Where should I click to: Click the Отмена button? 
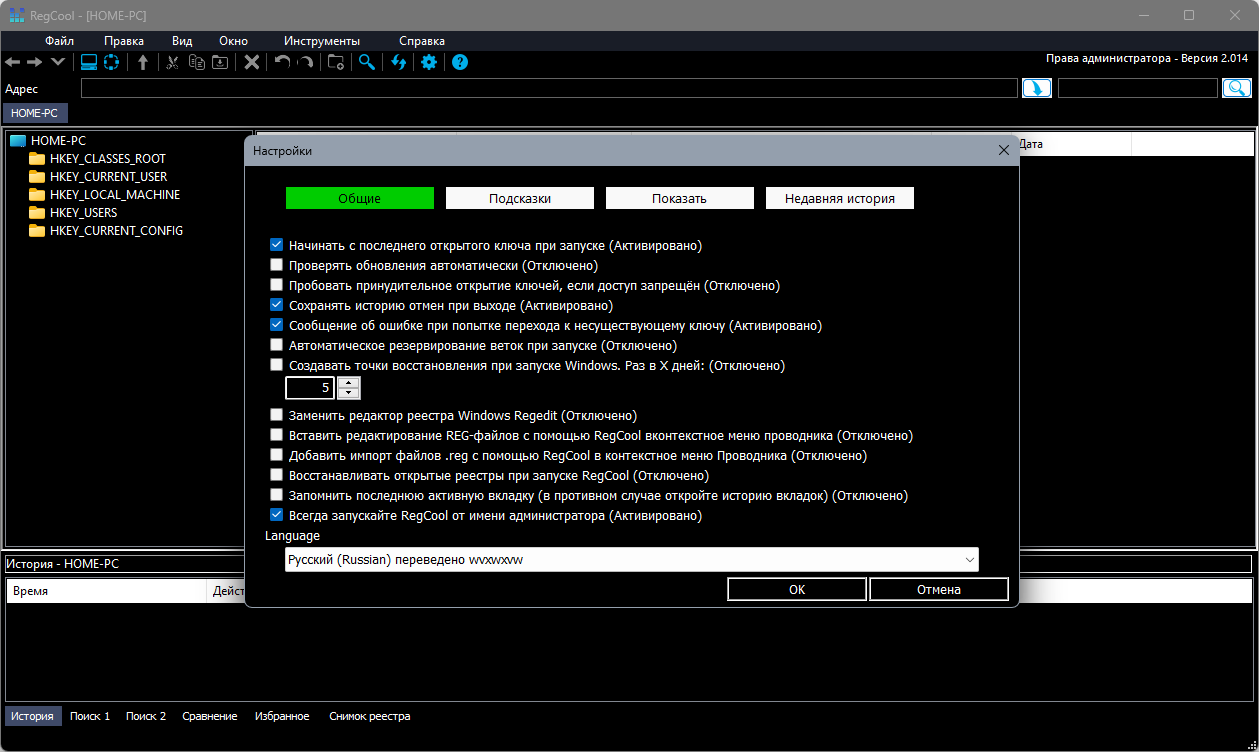[939, 589]
